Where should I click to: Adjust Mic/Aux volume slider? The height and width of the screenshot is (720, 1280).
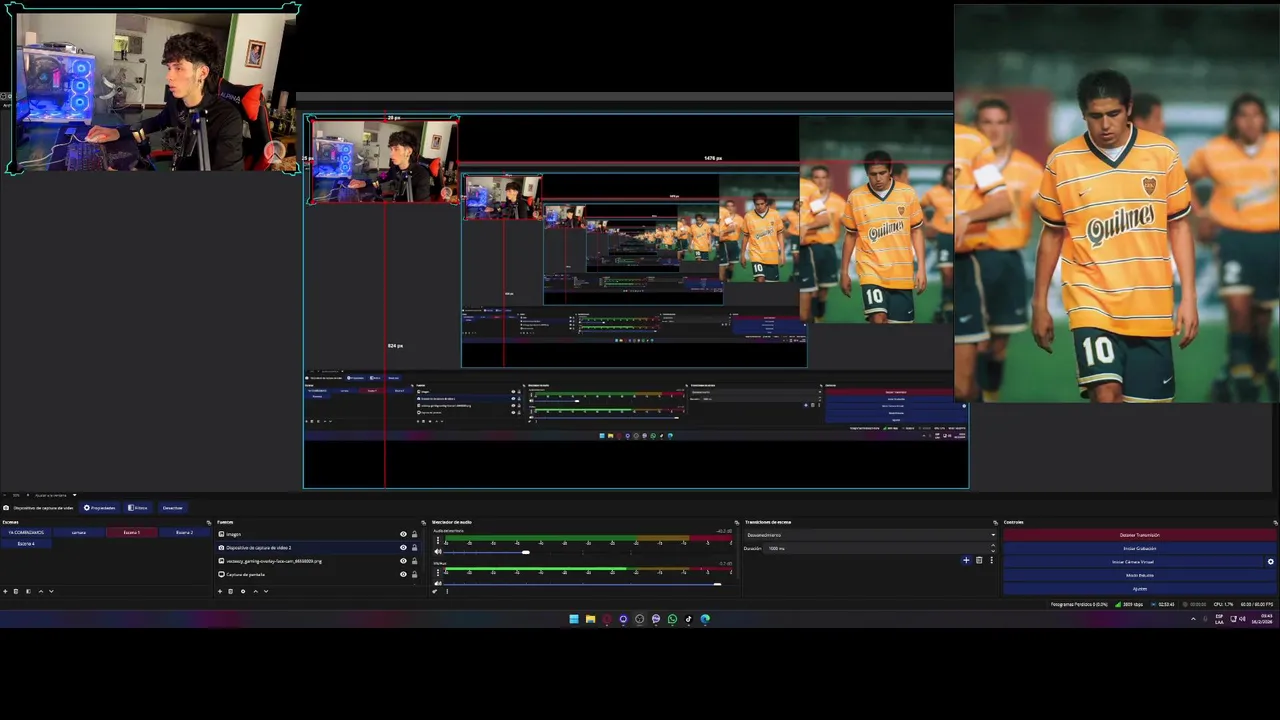pos(717,584)
